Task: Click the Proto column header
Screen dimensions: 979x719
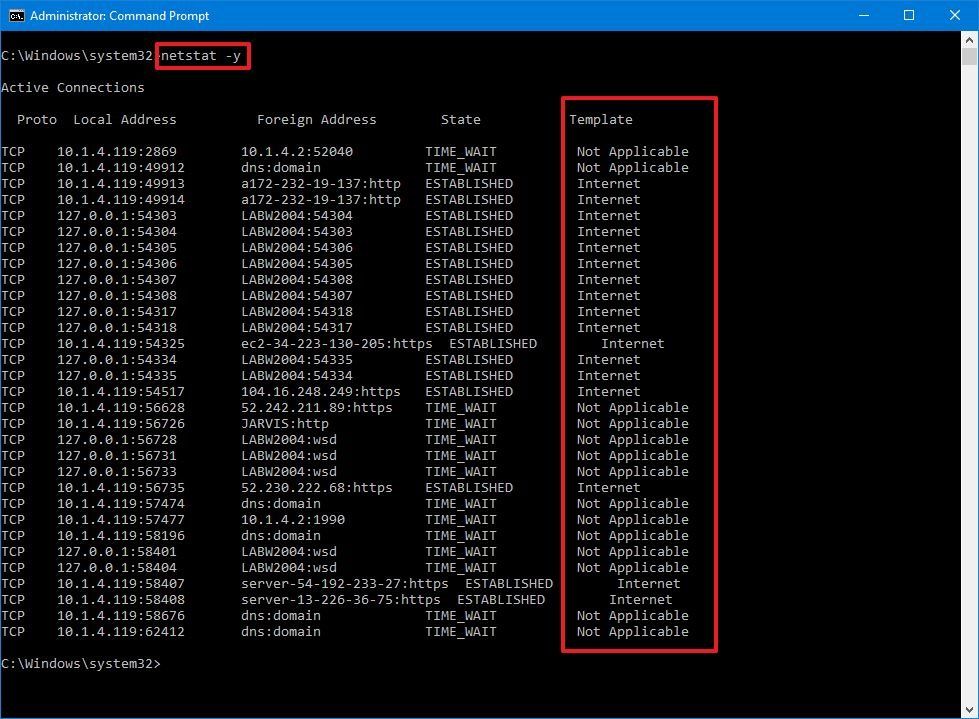Action: click(x=37, y=119)
